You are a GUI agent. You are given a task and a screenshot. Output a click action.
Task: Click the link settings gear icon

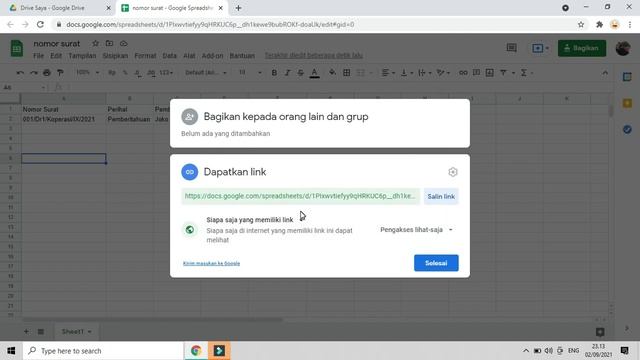[x=453, y=172]
